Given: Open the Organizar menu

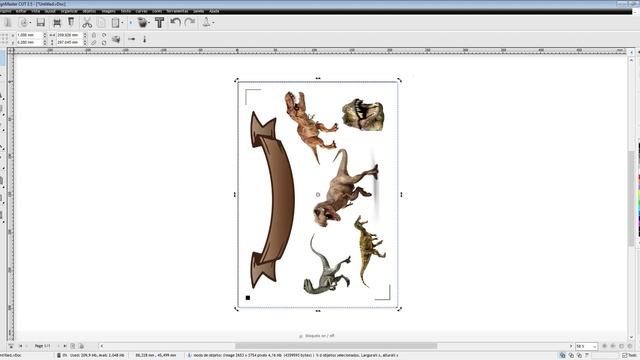Looking at the screenshot, I should click(69, 11).
